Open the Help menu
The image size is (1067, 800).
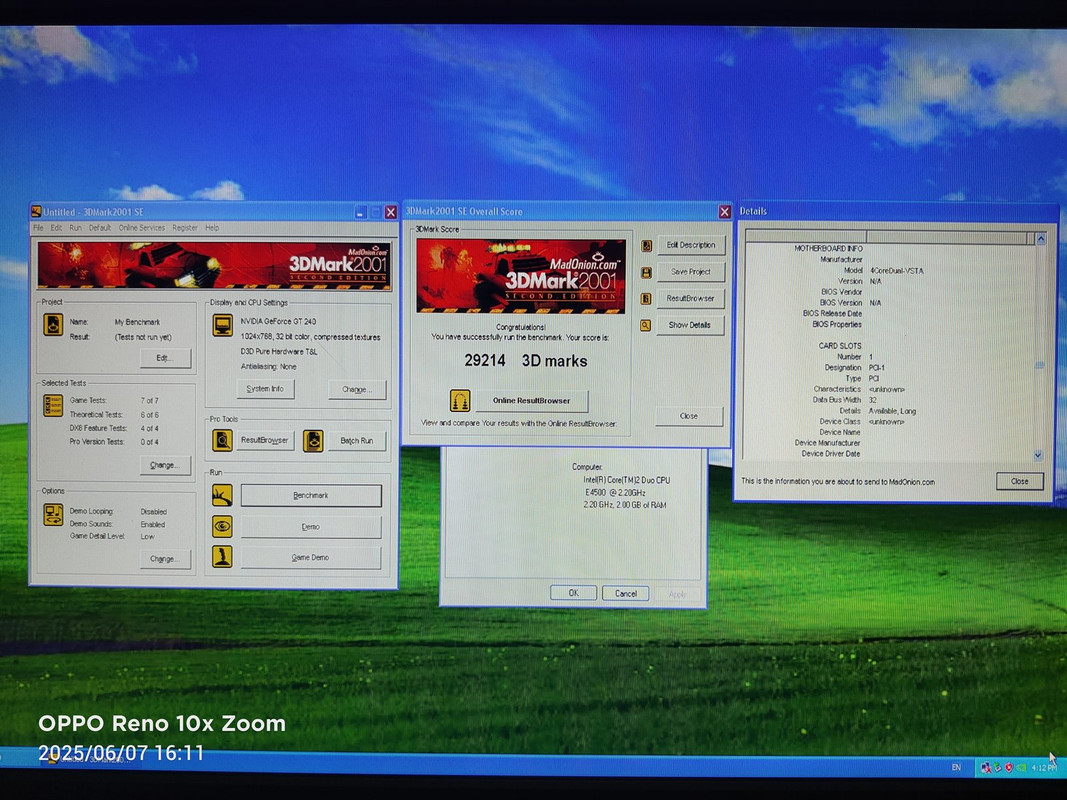212,228
